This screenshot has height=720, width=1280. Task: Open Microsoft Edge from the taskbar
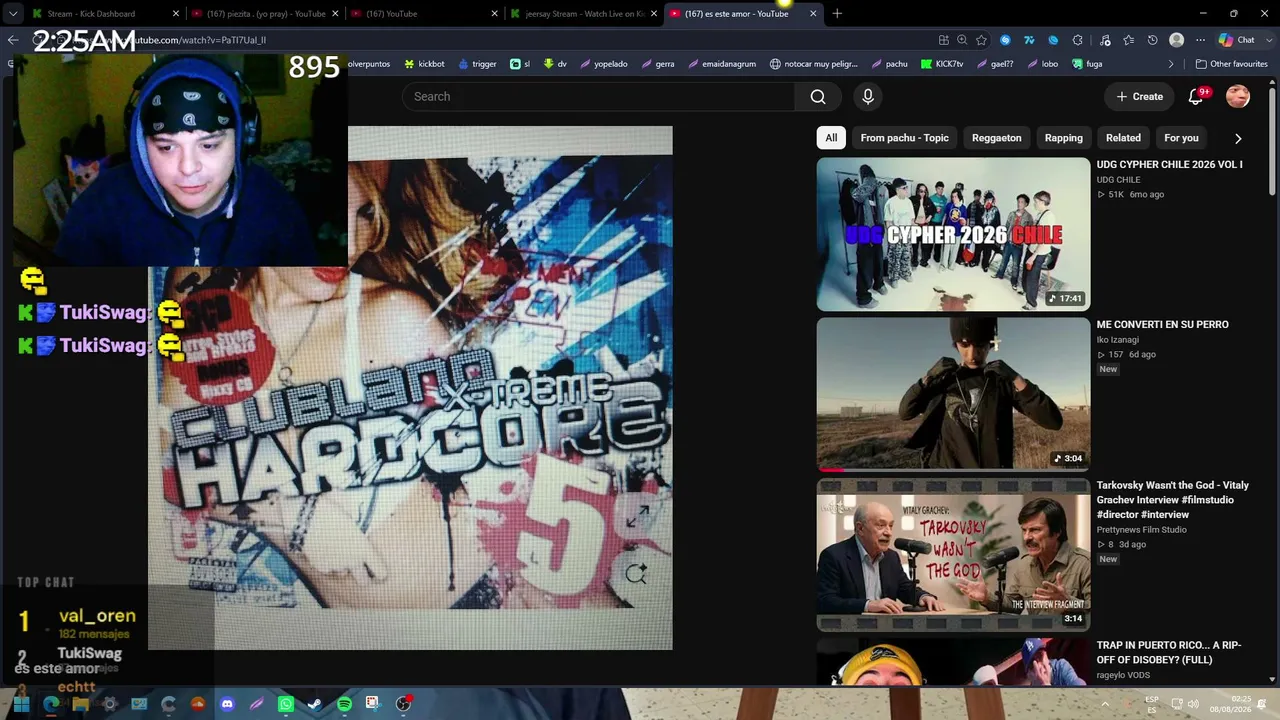click(x=51, y=704)
